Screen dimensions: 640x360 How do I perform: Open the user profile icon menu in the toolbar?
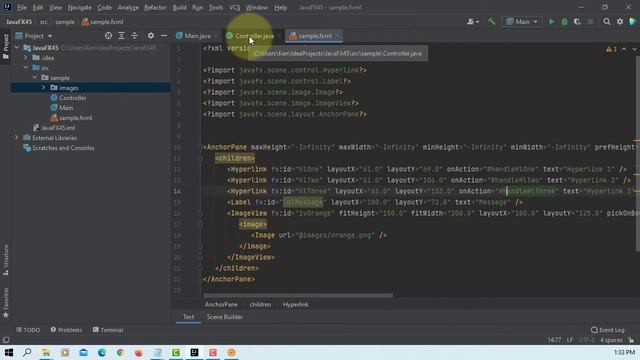coord(473,22)
